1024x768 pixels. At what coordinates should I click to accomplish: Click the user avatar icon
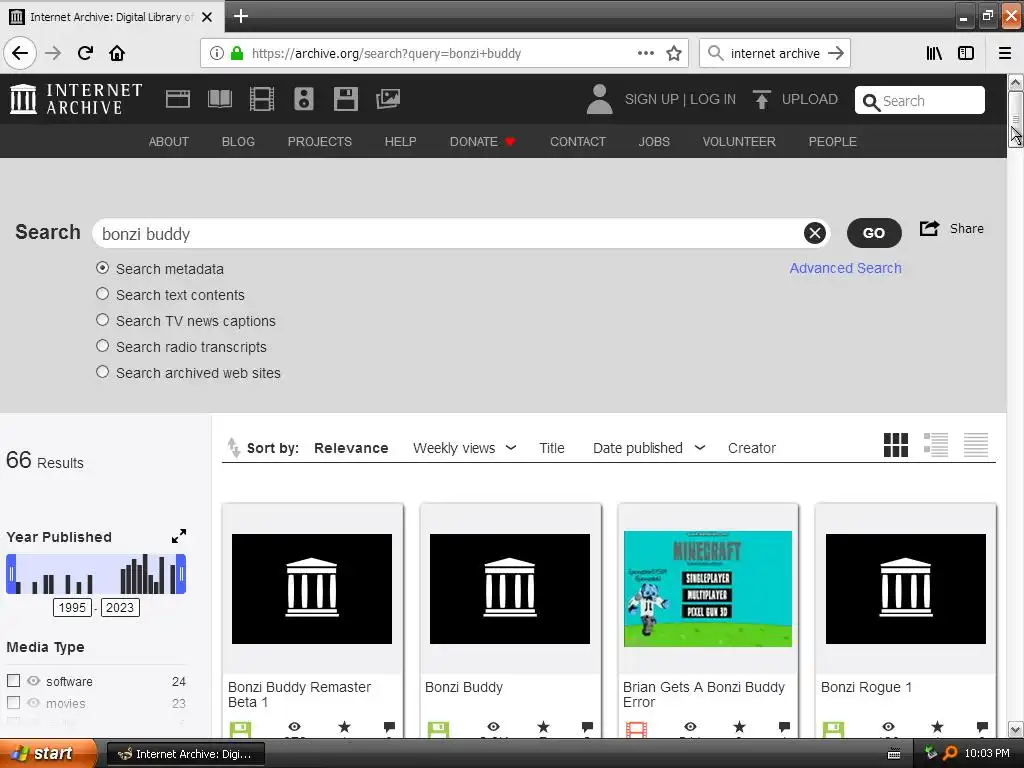click(599, 99)
